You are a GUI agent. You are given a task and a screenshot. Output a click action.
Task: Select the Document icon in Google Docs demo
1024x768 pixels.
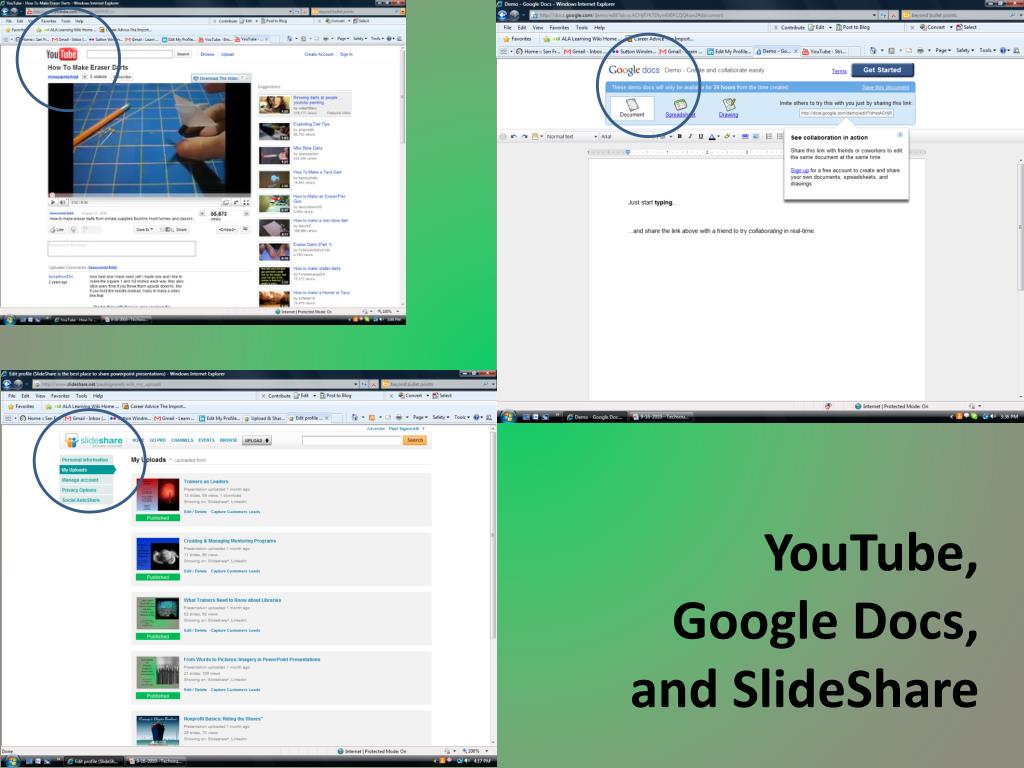click(x=632, y=108)
